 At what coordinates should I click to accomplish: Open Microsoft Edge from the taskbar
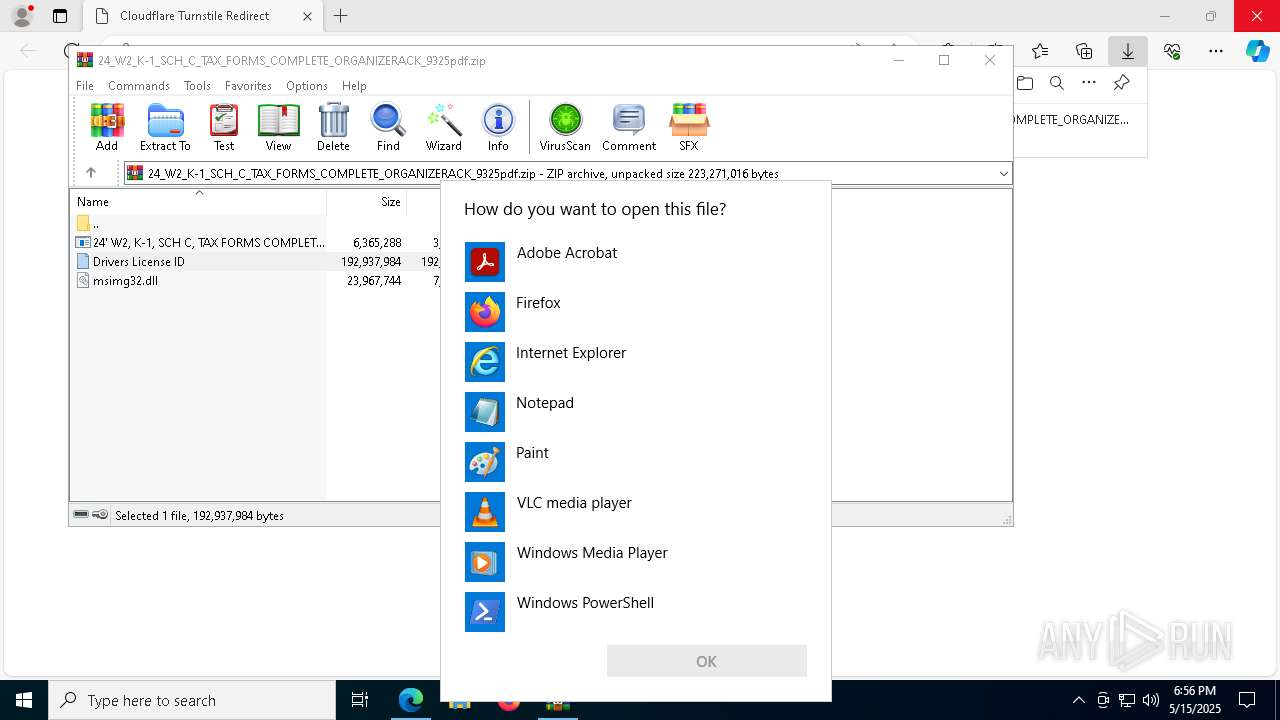[411, 700]
